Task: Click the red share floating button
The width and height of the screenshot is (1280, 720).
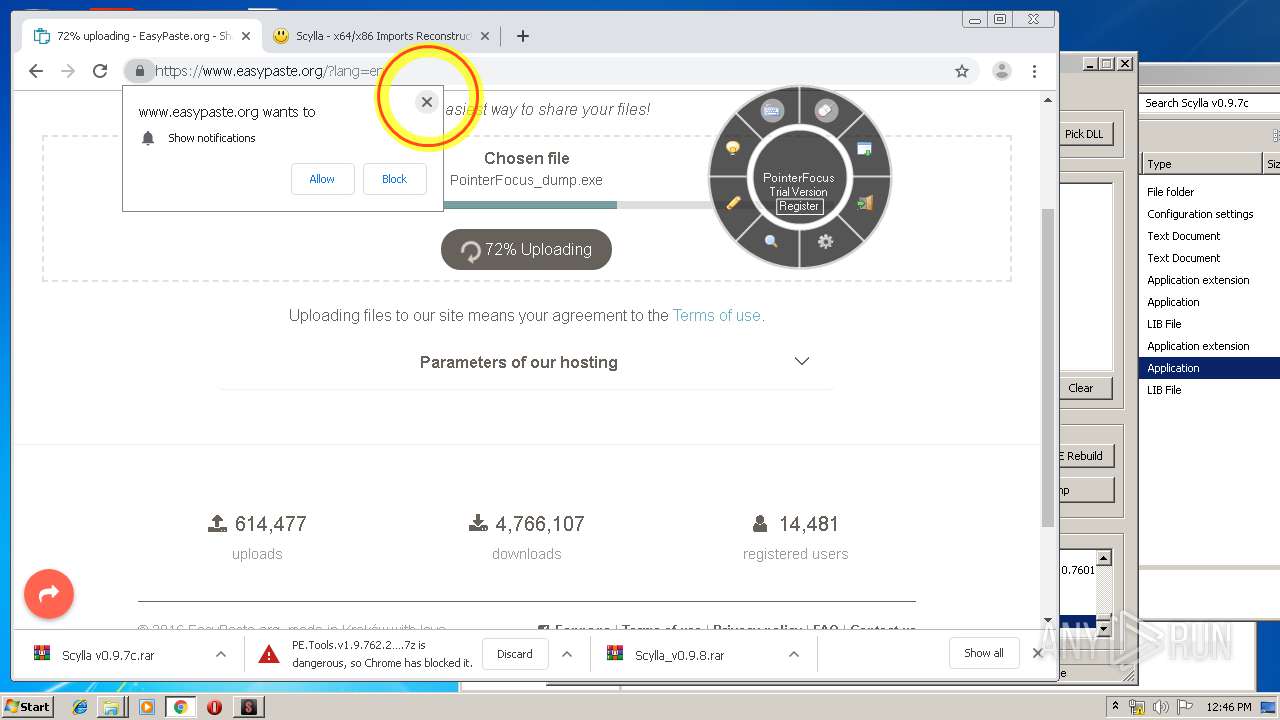Action: (x=49, y=595)
